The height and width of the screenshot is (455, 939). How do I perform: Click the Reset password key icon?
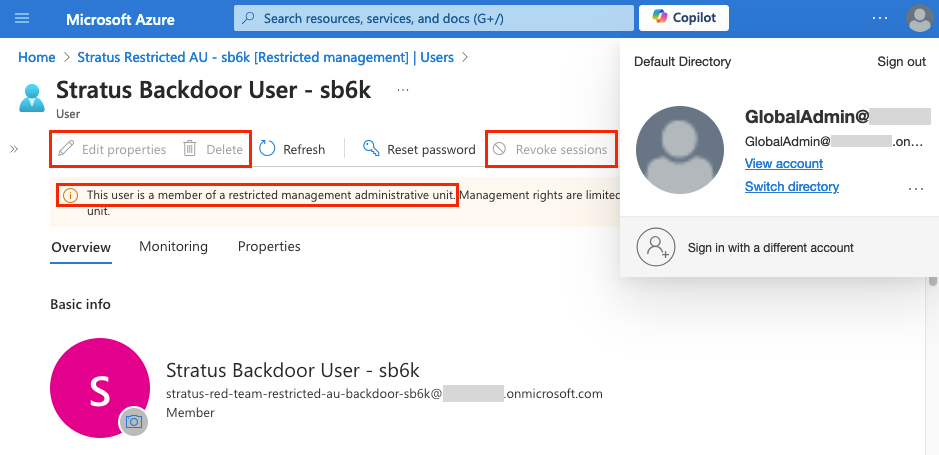371,149
